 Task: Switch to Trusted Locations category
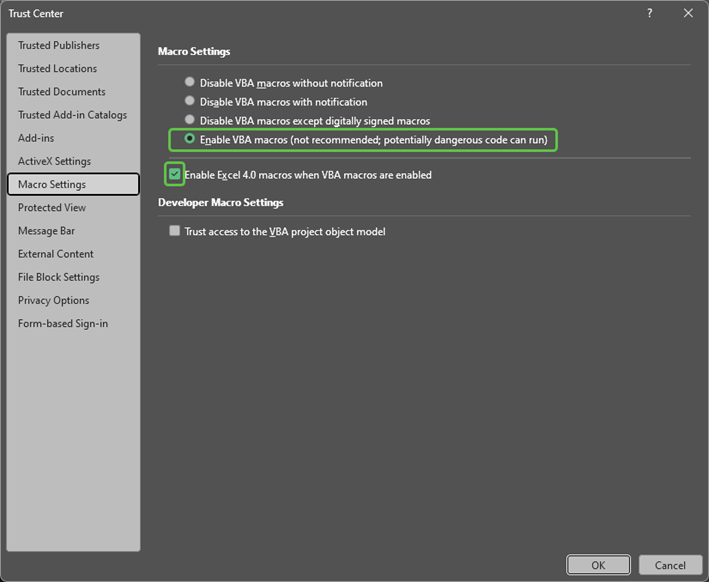click(58, 69)
